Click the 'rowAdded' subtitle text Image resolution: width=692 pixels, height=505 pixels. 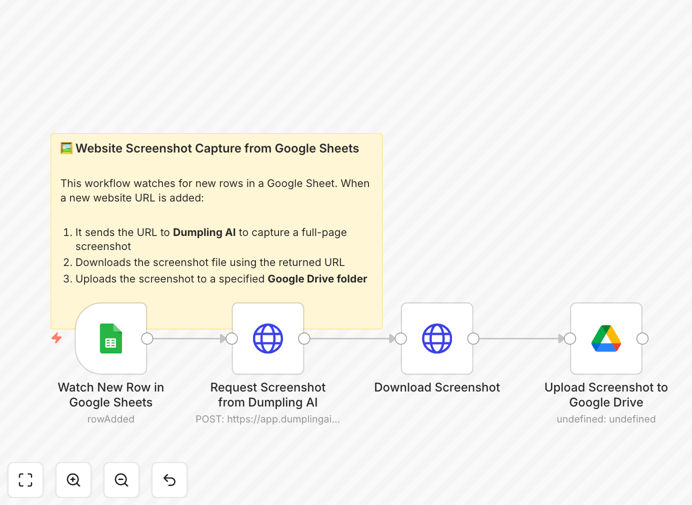pyautogui.click(x=111, y=419)
